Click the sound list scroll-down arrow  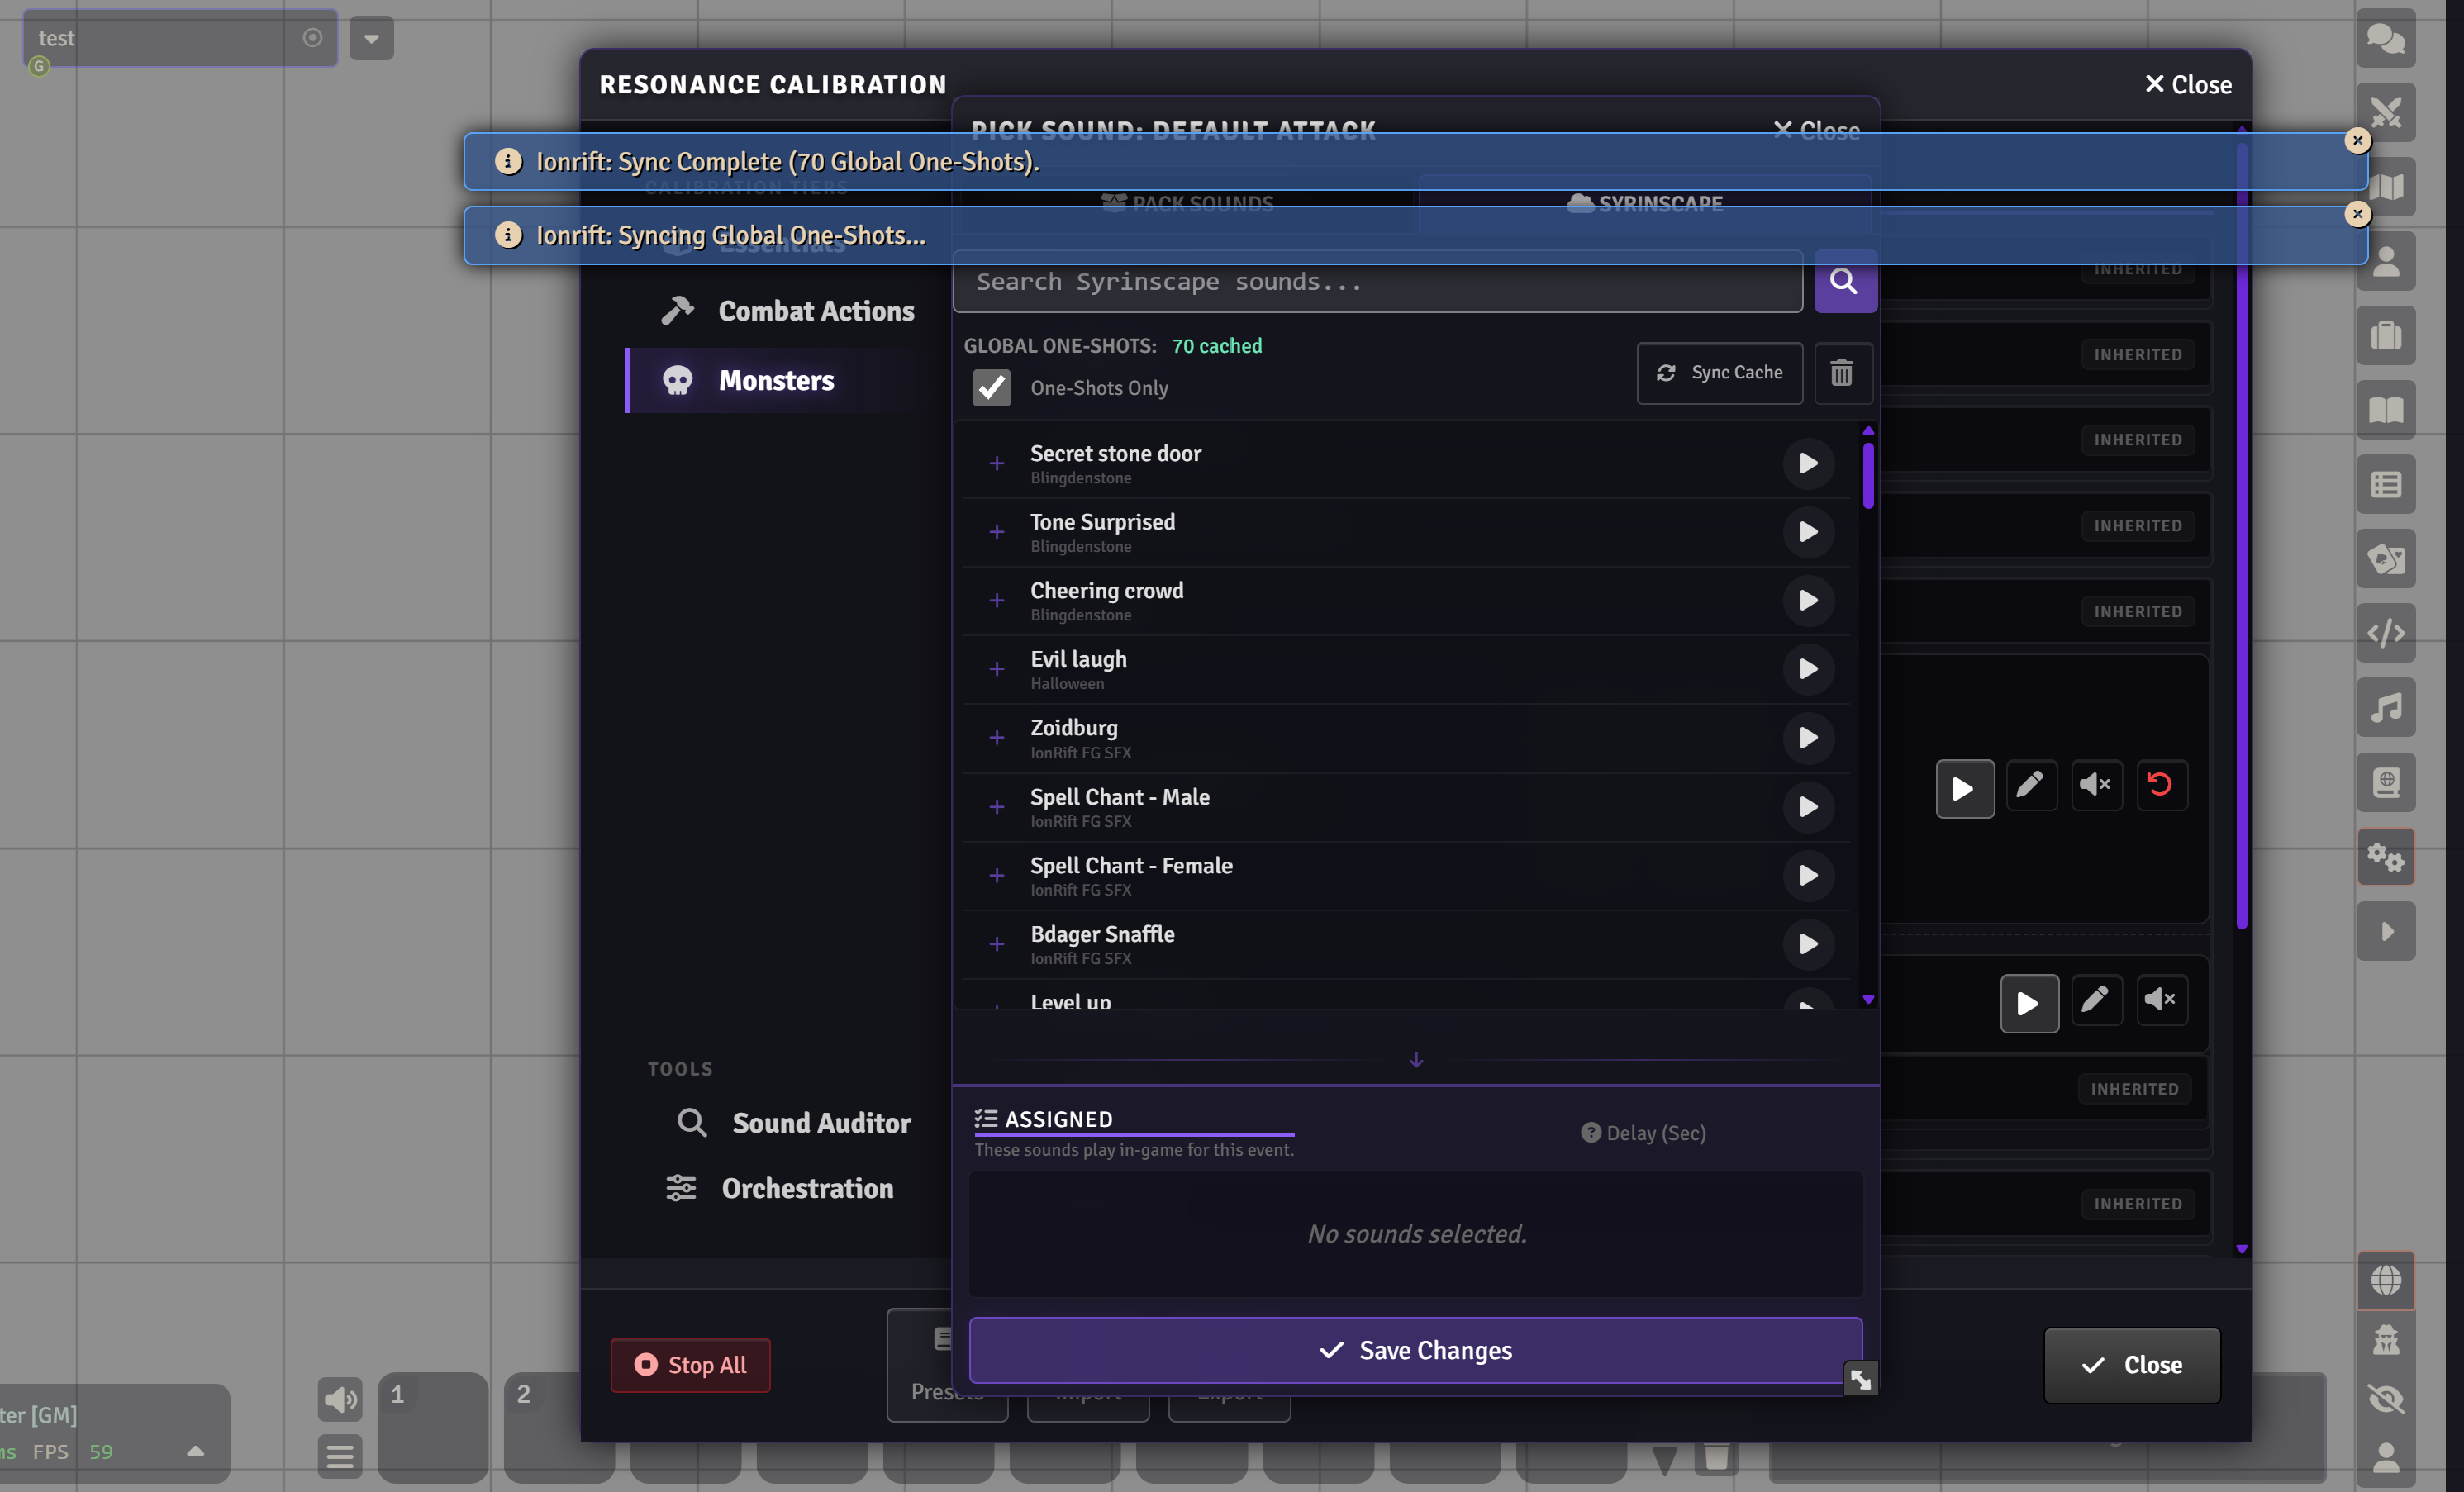point(1868,999)
